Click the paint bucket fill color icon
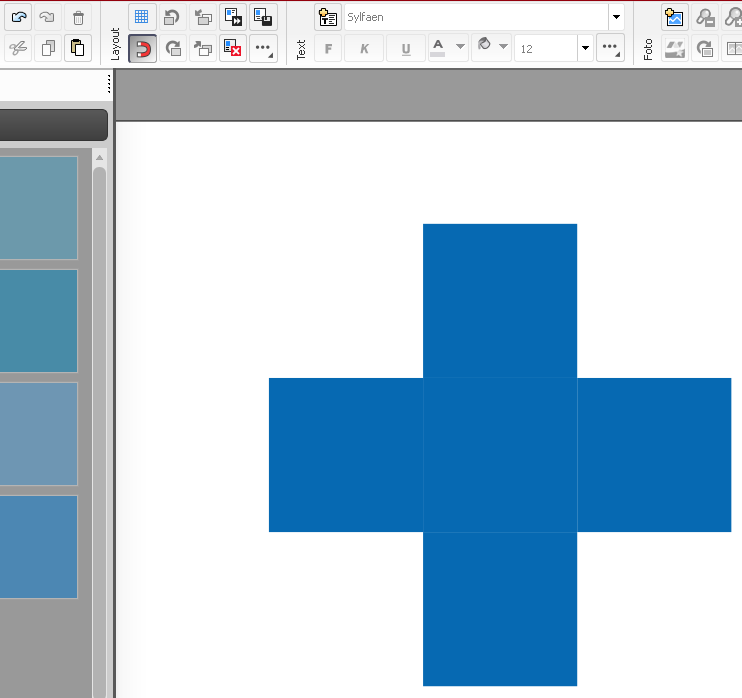The image size is (742, 698). click(484, 45)
